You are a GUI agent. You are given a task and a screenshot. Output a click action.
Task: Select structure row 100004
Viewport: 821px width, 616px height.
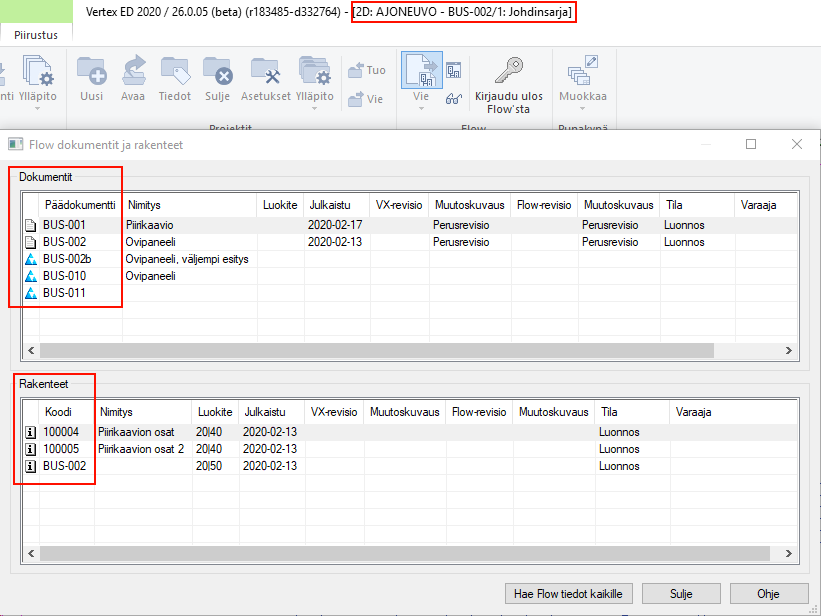click(x=63, y=432)
